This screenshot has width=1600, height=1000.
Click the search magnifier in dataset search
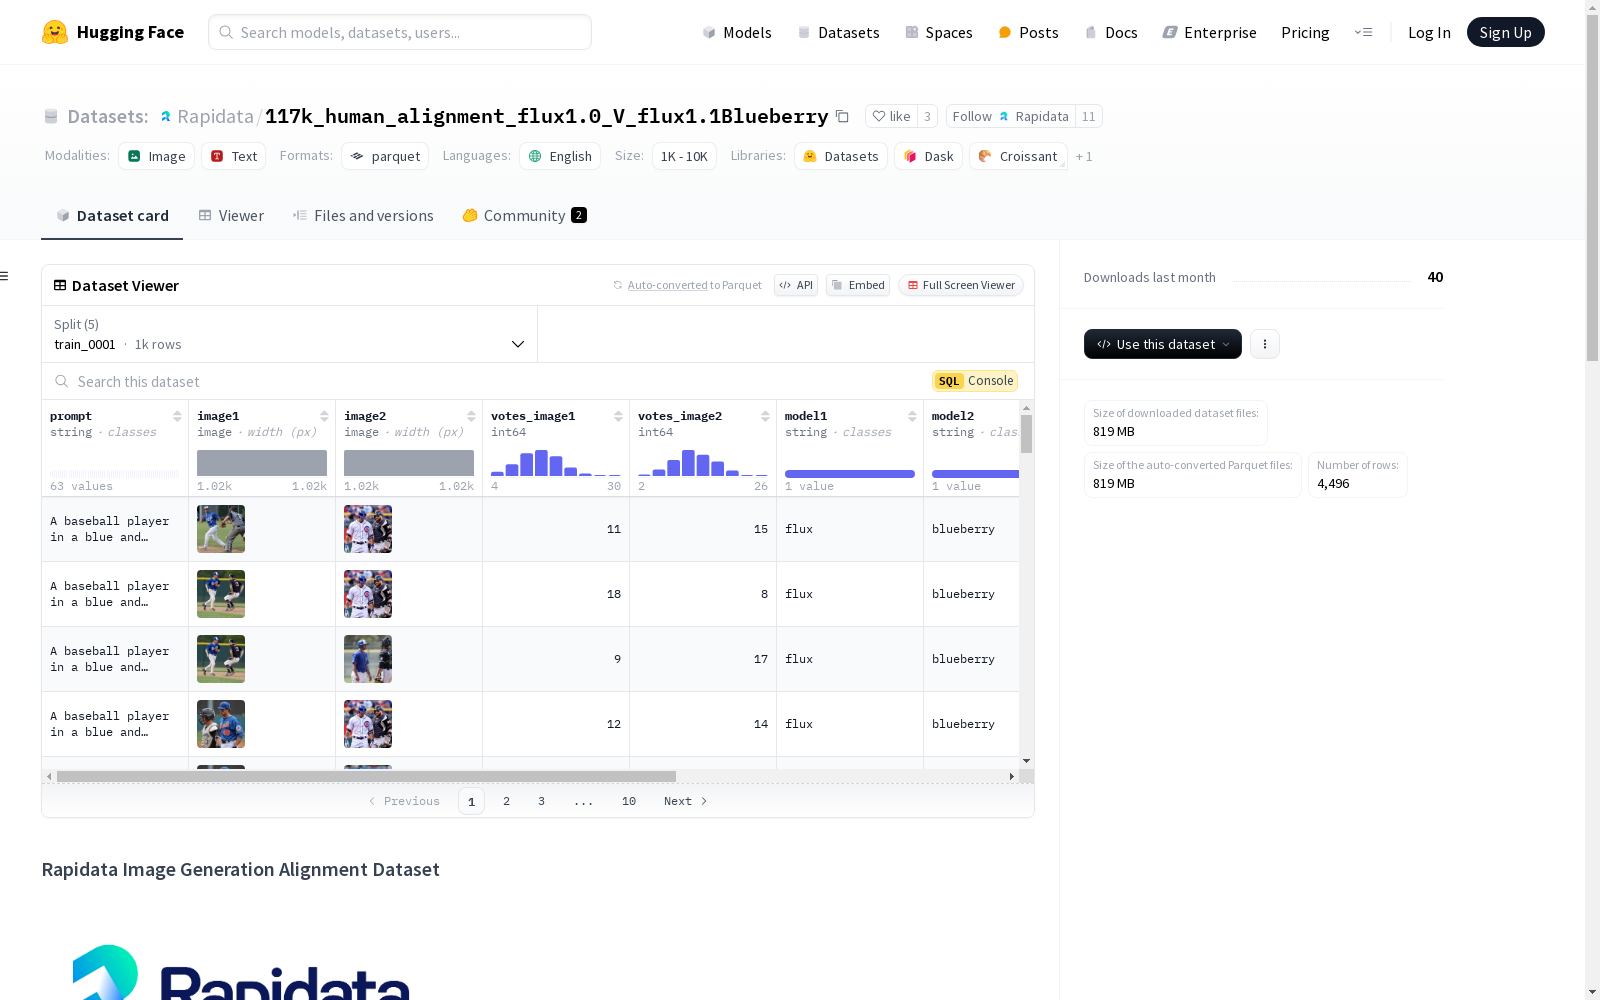coord(62,381)
